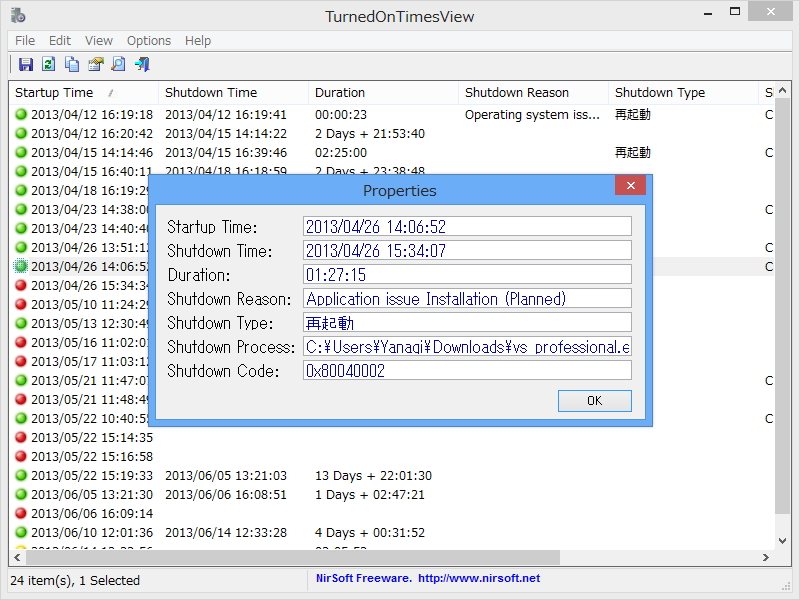Click 'Operating system iss...' shutdown reason cell
800x600 pixels.
click(532, 115)
